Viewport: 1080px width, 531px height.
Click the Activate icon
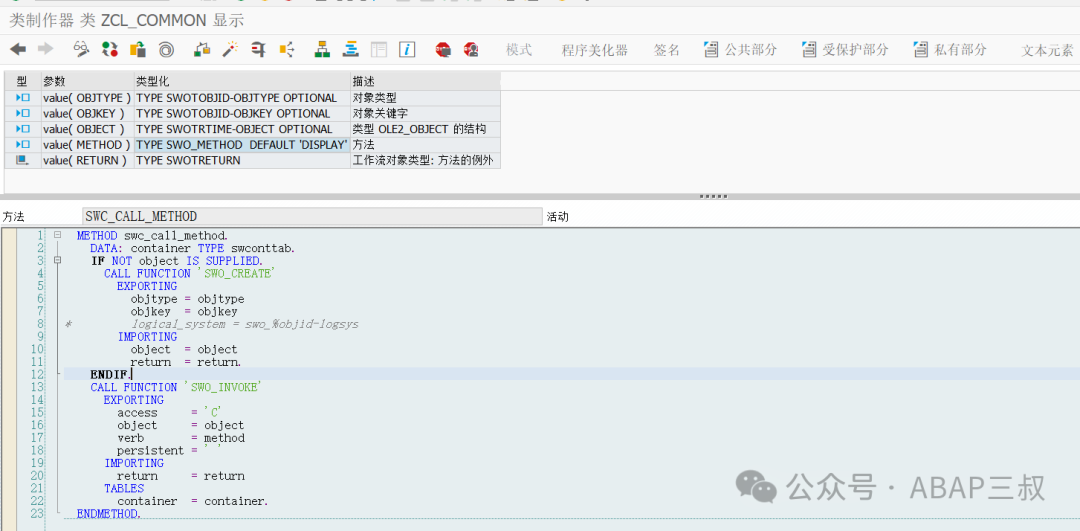(x=202, y=49)
